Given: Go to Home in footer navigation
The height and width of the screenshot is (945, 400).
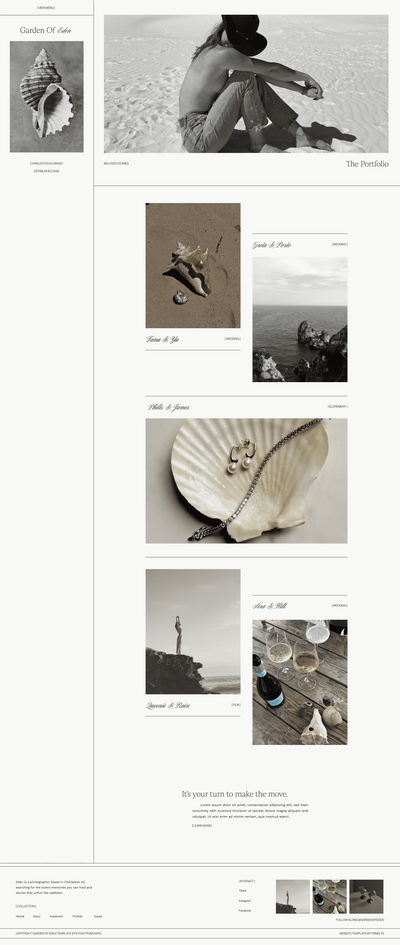Looking at the screenshot, I should 20,916.
